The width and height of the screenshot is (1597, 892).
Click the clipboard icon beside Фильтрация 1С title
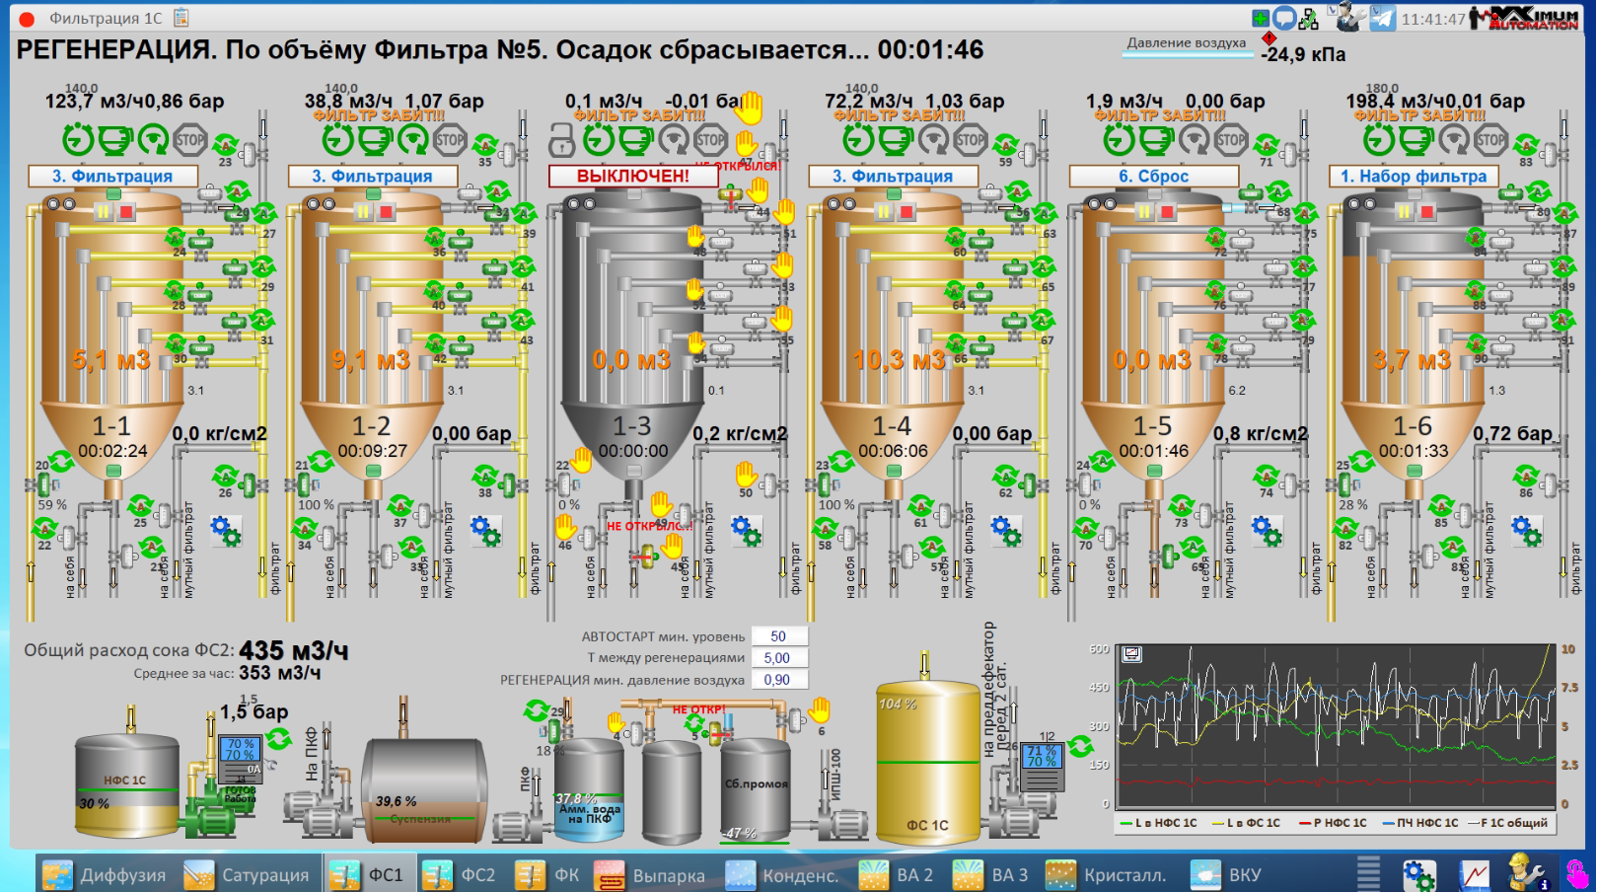coord(181,17)
